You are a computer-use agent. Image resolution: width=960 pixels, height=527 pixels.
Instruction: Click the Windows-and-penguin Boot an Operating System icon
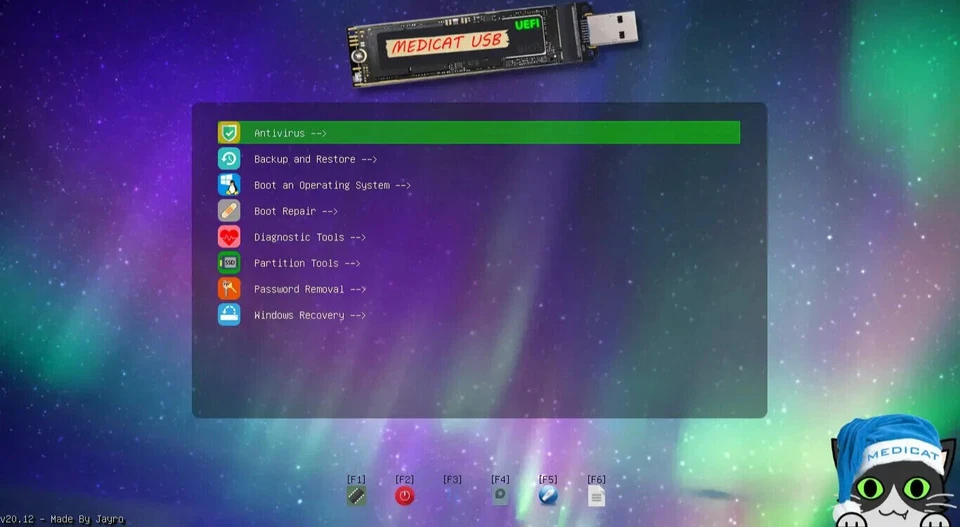click(229, 185)
